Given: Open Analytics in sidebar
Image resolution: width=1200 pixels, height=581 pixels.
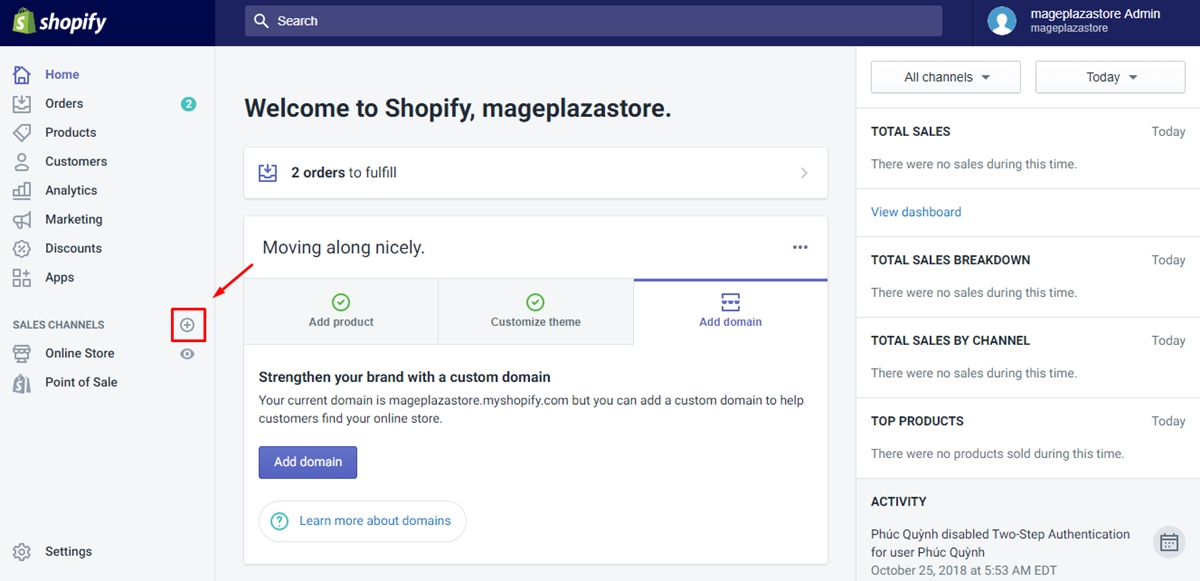Looking at the screenshot, I should tap(71, 190).
